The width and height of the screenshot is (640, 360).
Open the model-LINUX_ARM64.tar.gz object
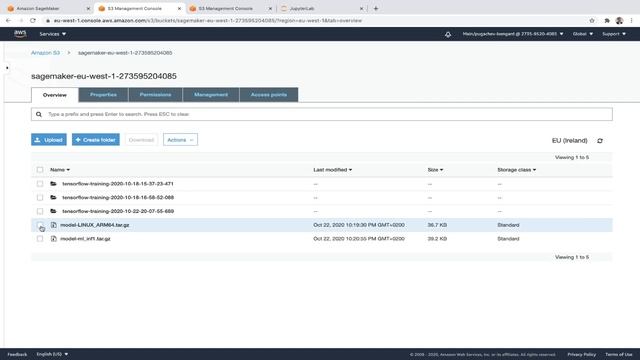[95, 225]
